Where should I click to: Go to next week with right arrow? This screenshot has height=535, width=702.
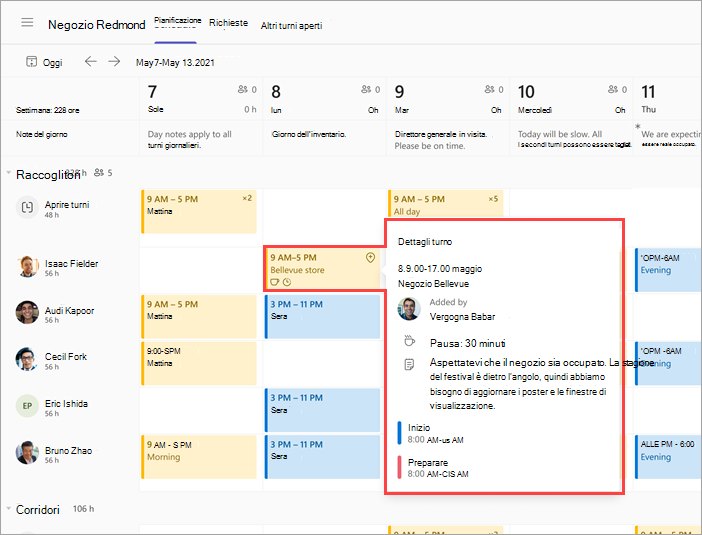[x=114, y=61]
